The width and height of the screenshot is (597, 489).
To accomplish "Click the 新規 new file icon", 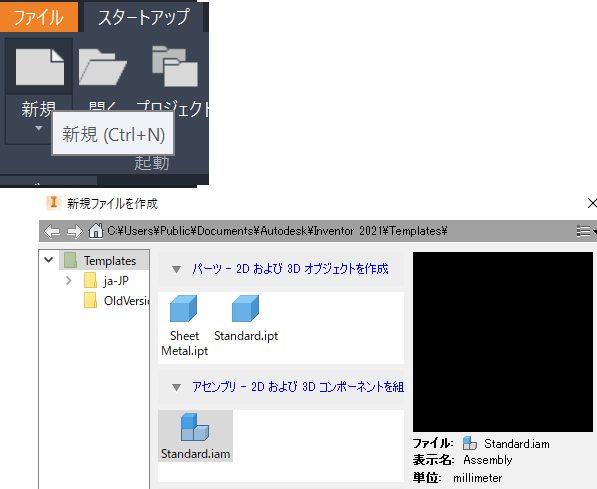I will click(x=40, y=67).
